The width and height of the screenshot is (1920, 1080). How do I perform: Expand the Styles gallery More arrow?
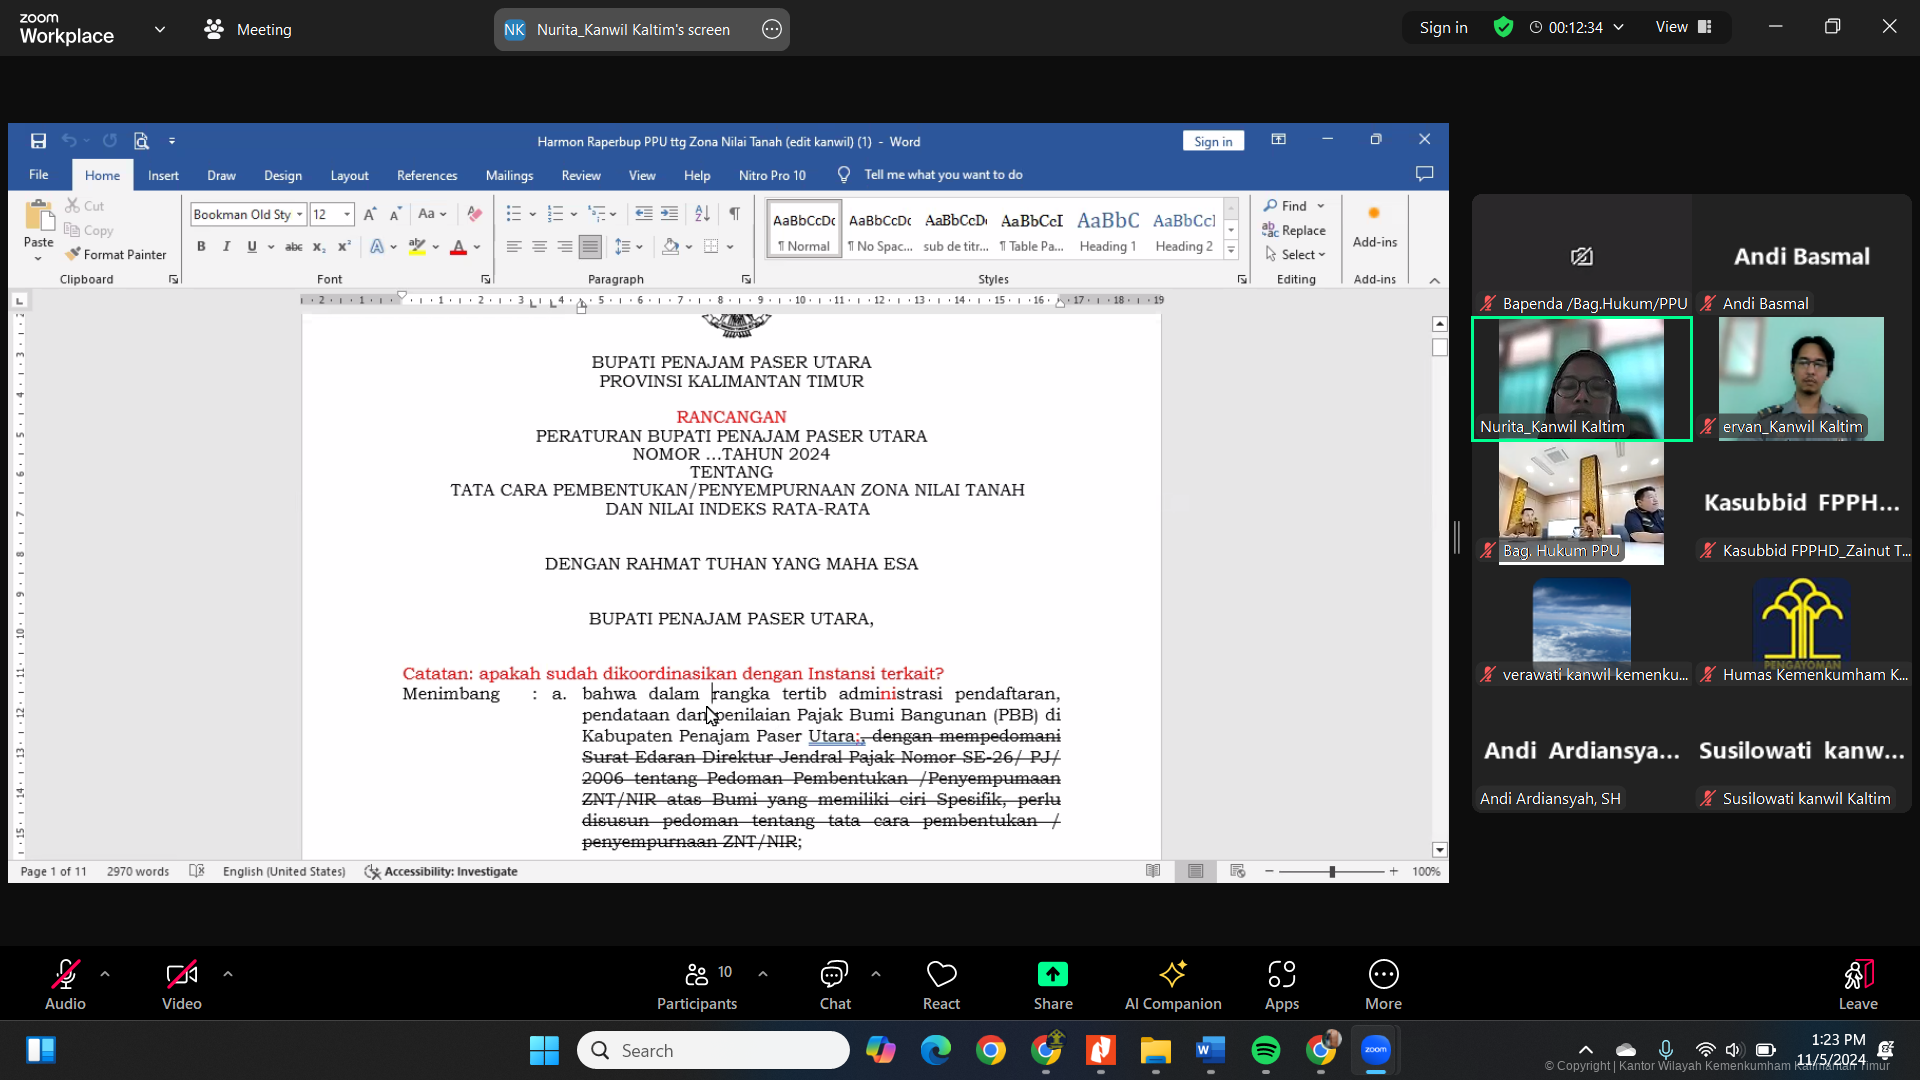pyautogui.click(x=1231, y=250)
